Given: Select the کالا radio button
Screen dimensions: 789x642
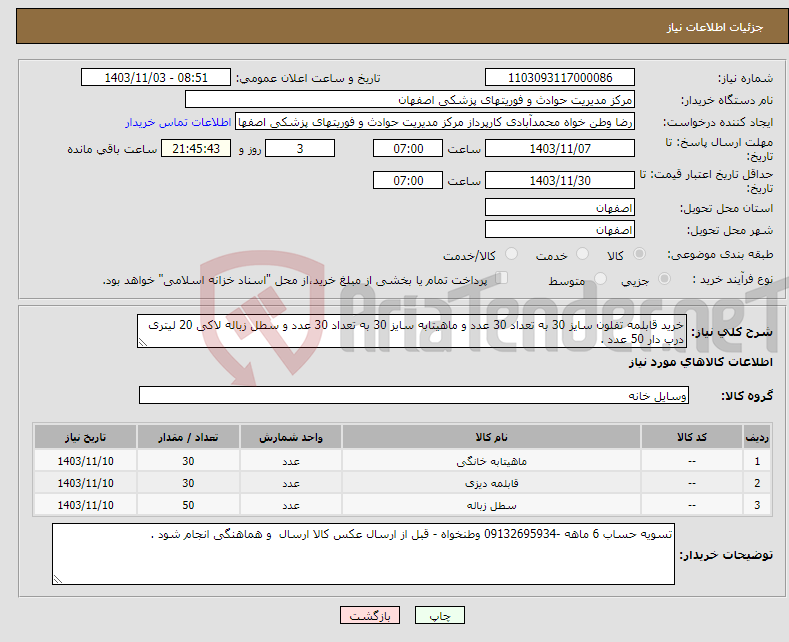Looking at the screenshot, I should [x=639, y=254].
